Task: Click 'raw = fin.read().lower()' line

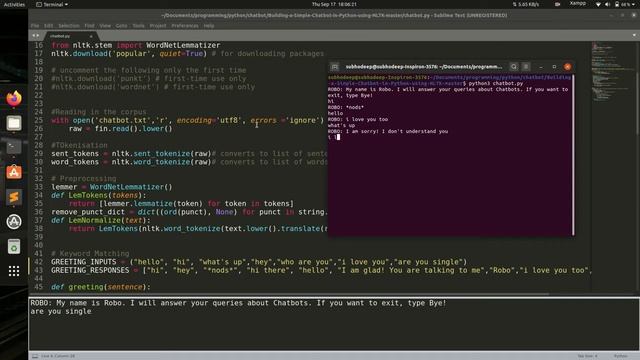Action: 120,129
